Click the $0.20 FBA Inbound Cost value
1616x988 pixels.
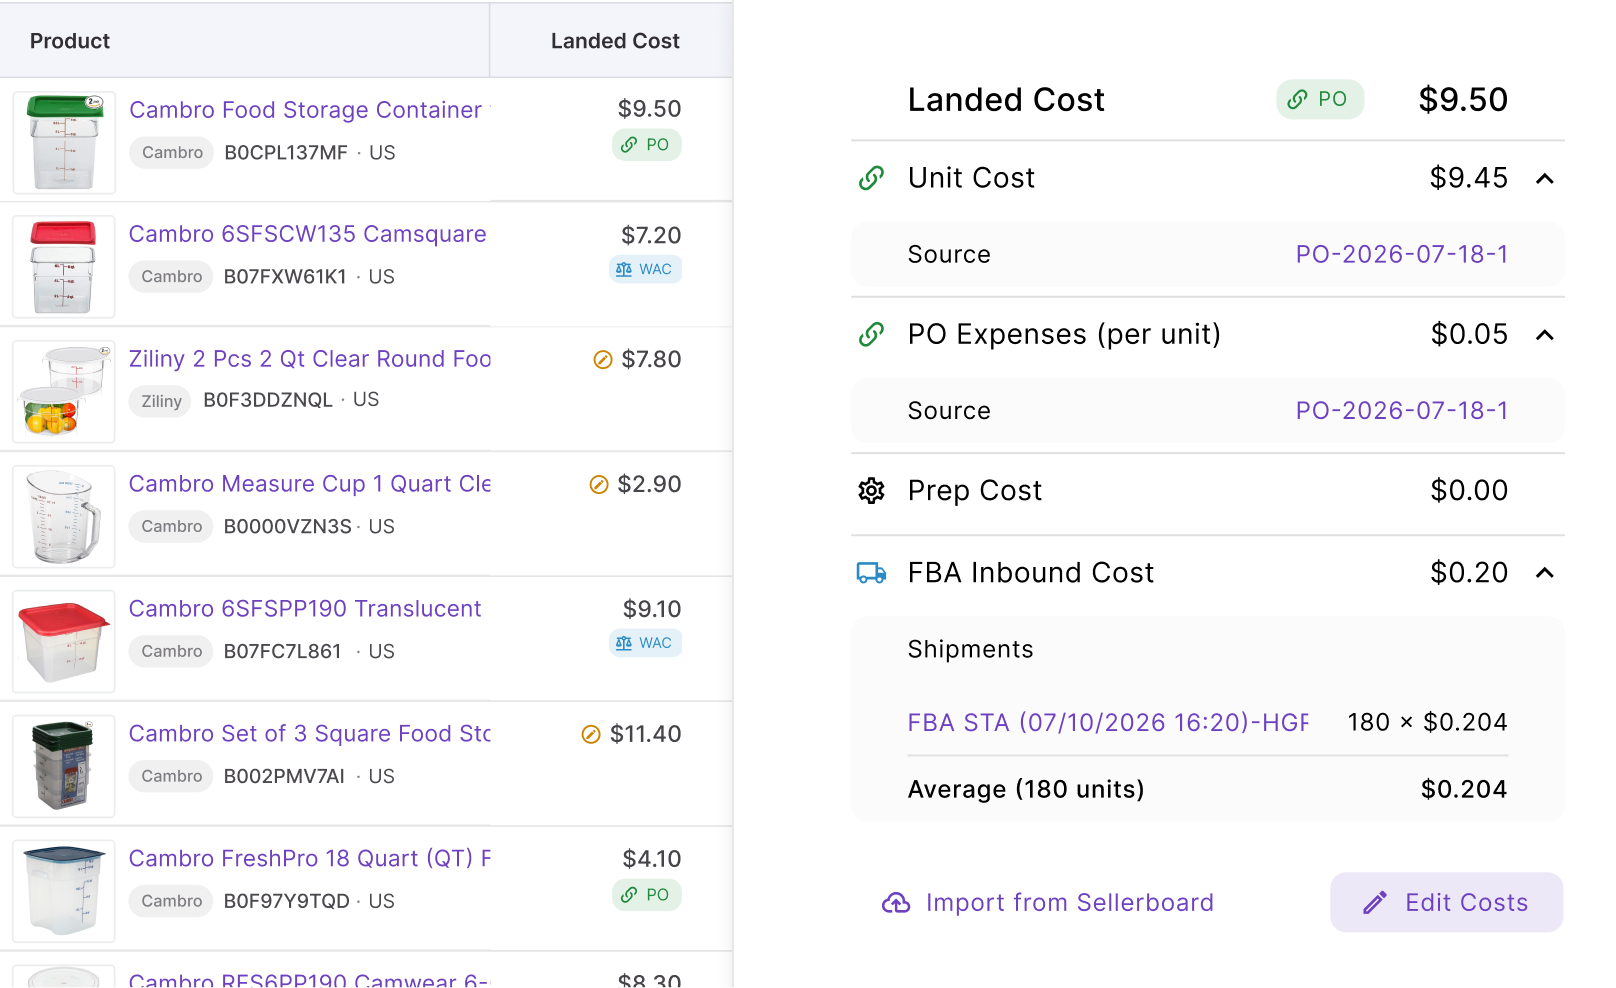[1469, 572]
